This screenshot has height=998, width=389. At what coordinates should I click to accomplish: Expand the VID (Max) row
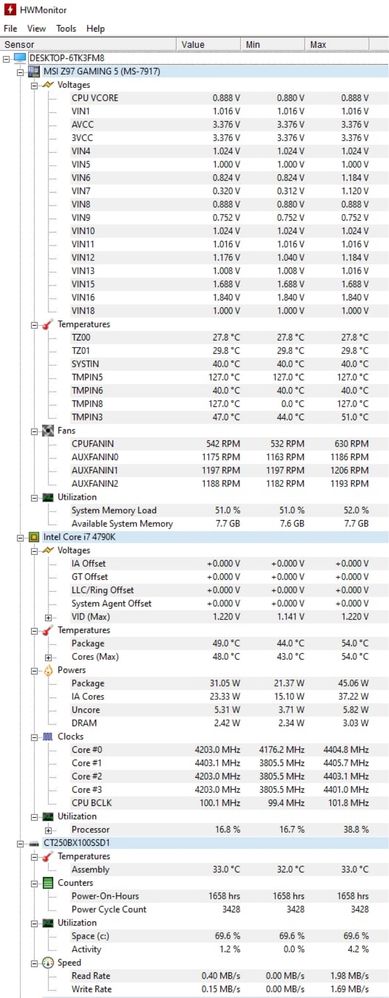coord(48,617)
